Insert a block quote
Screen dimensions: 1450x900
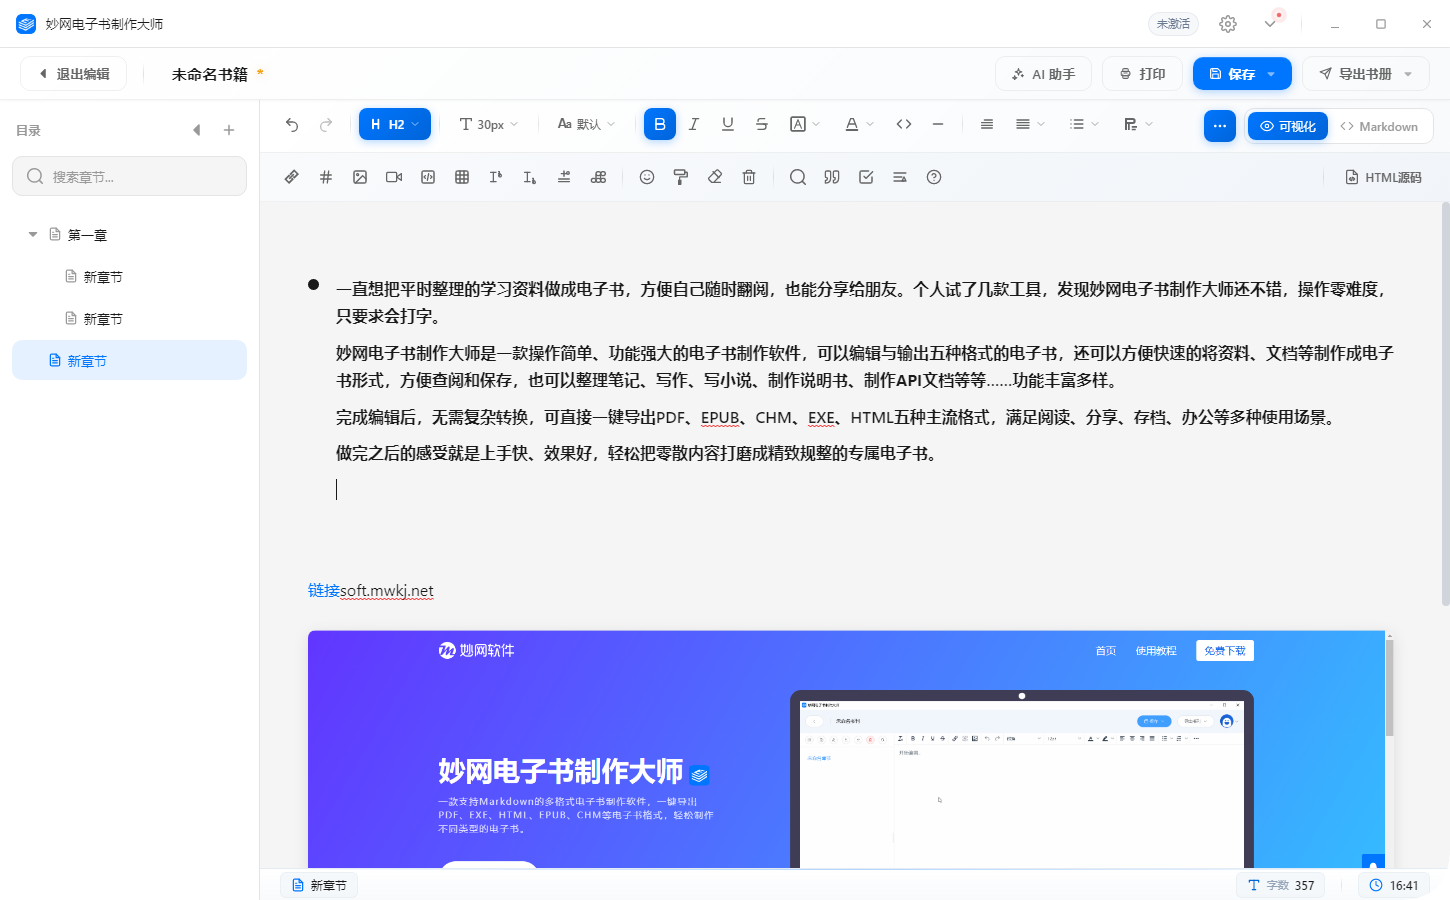pos(832,177)
